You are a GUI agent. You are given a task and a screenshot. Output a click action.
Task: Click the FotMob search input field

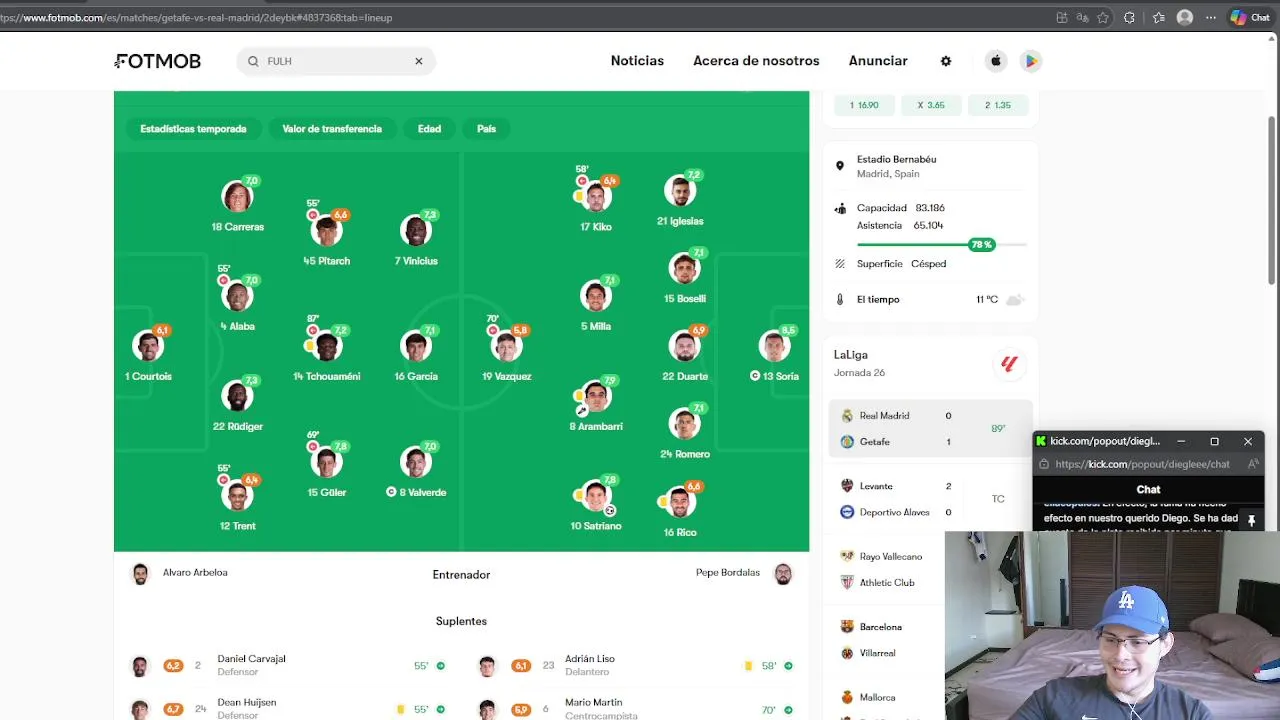(x=336, y=61)
